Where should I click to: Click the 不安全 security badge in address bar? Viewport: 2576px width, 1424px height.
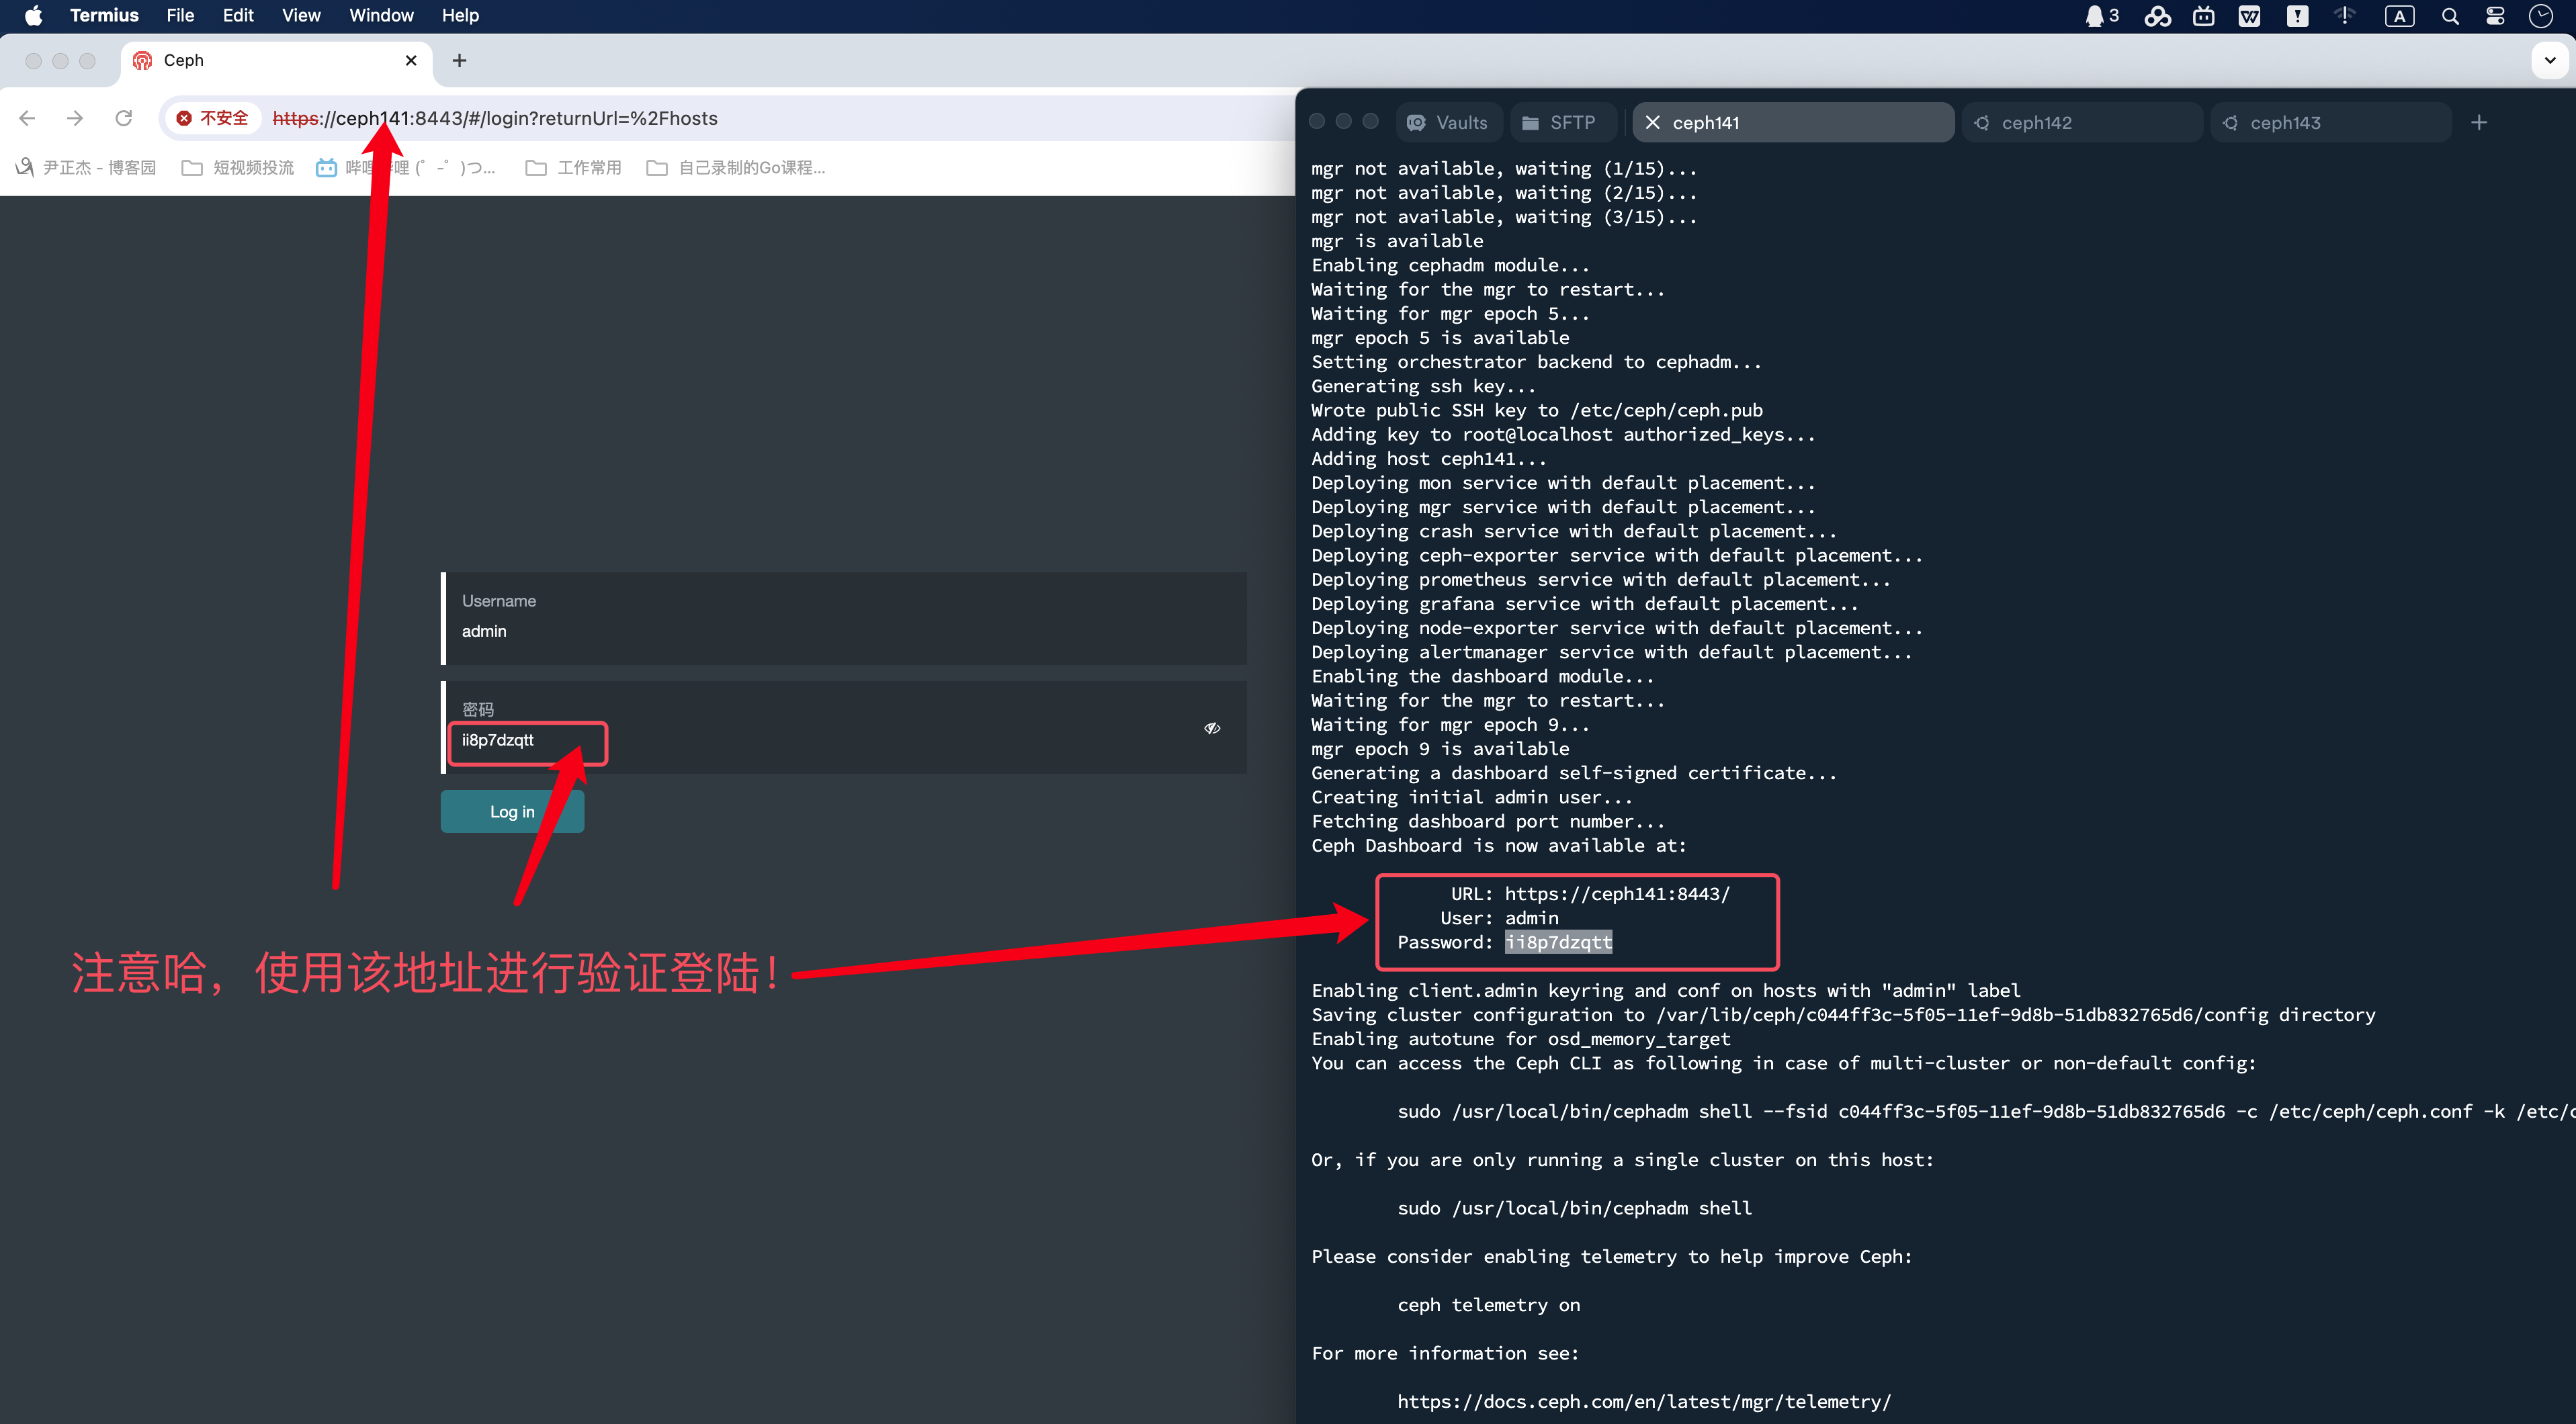pos(212,117)
